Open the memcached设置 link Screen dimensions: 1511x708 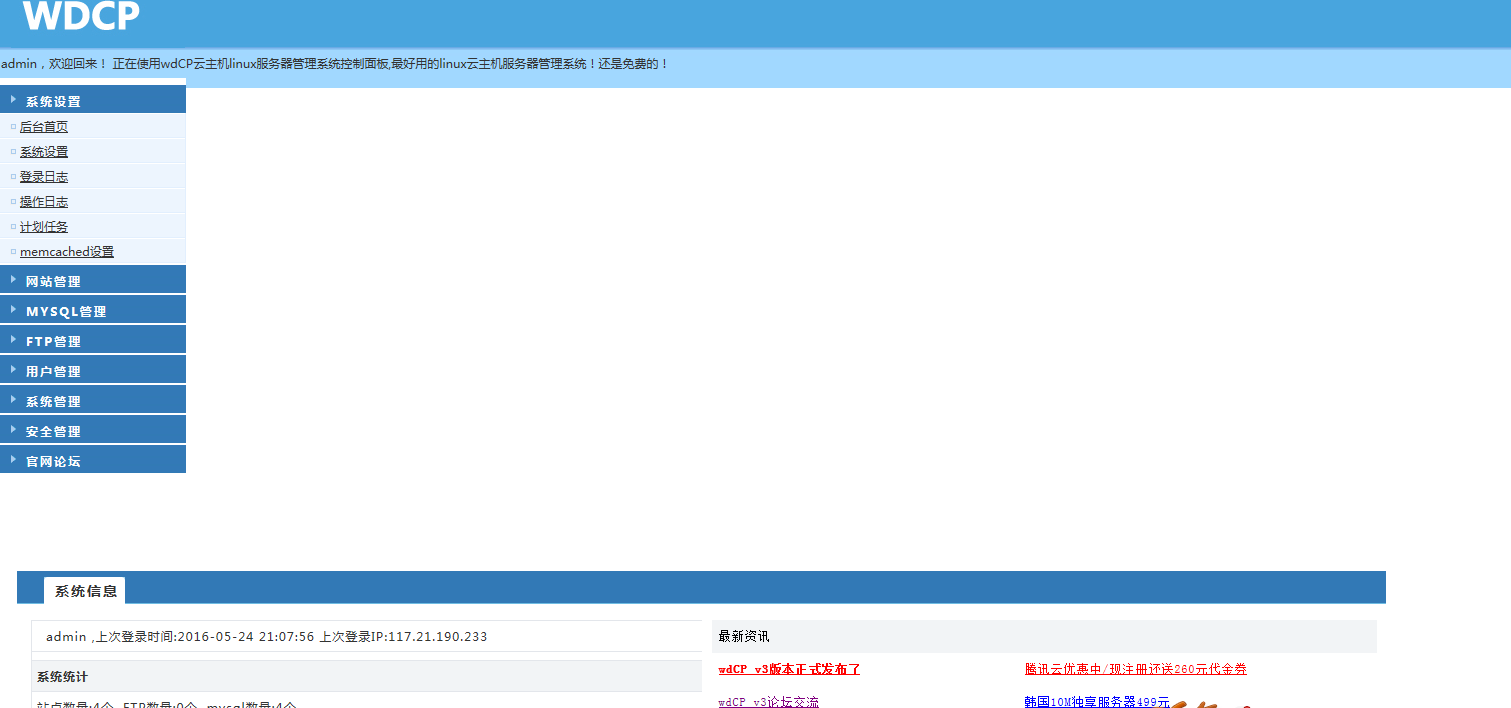67,252
